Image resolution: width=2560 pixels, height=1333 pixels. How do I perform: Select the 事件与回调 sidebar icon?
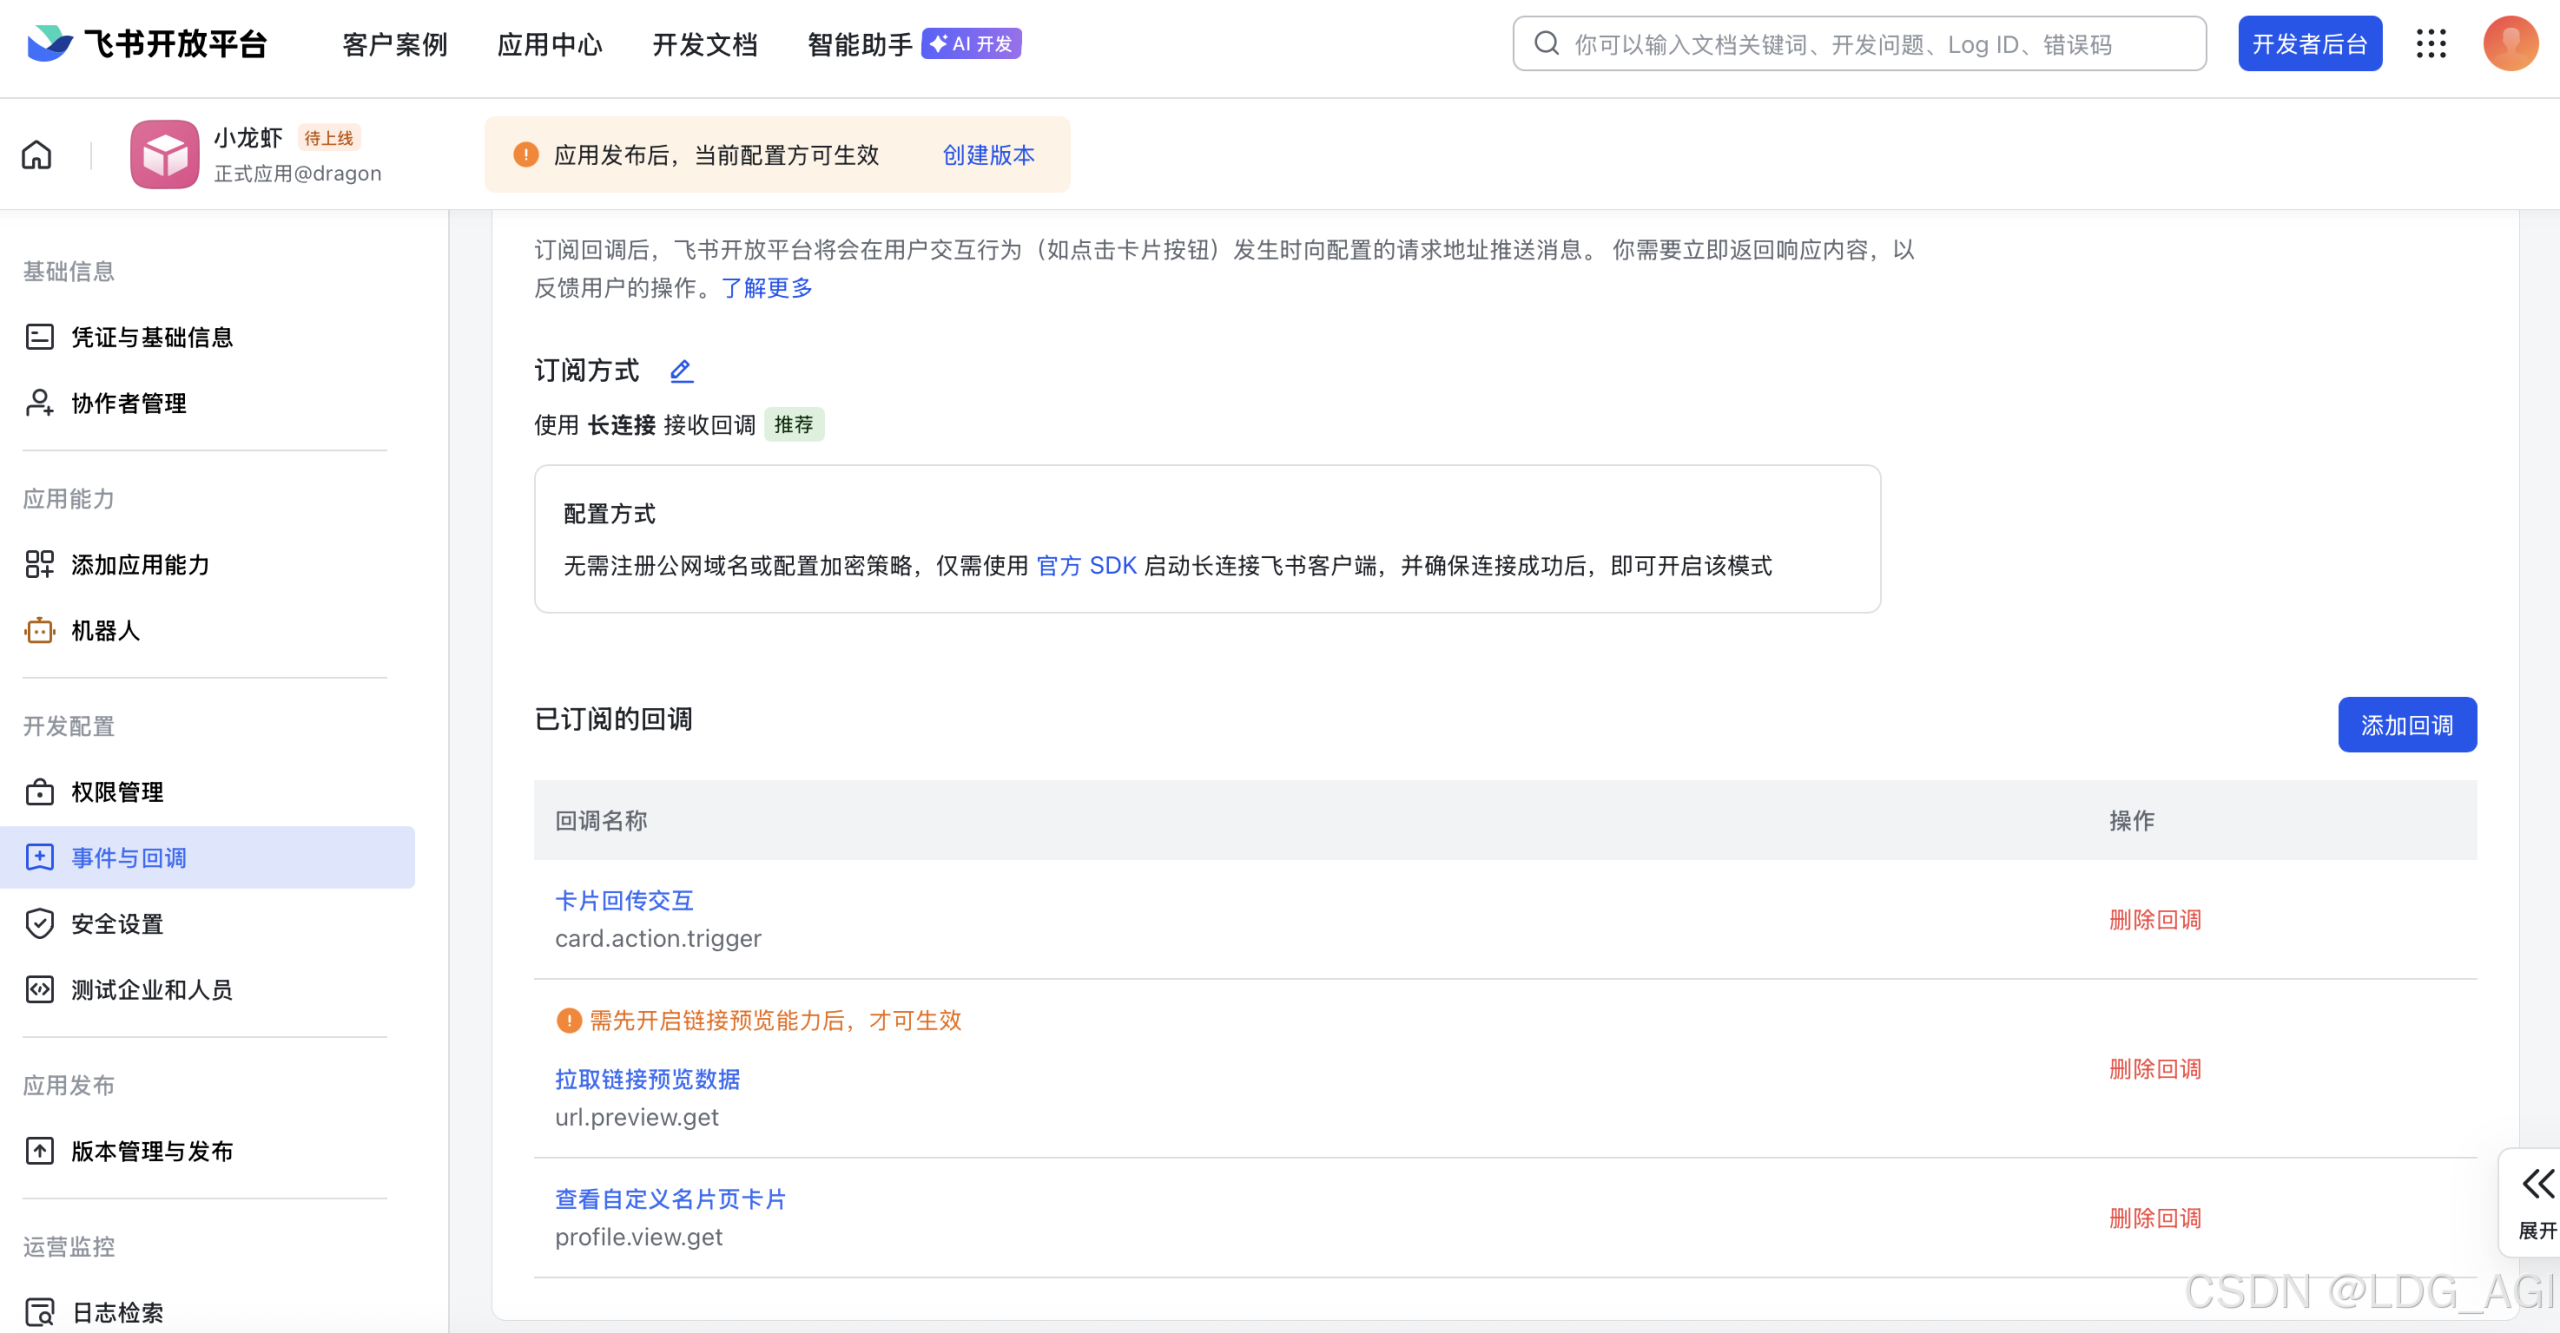[x=39, y=857]
